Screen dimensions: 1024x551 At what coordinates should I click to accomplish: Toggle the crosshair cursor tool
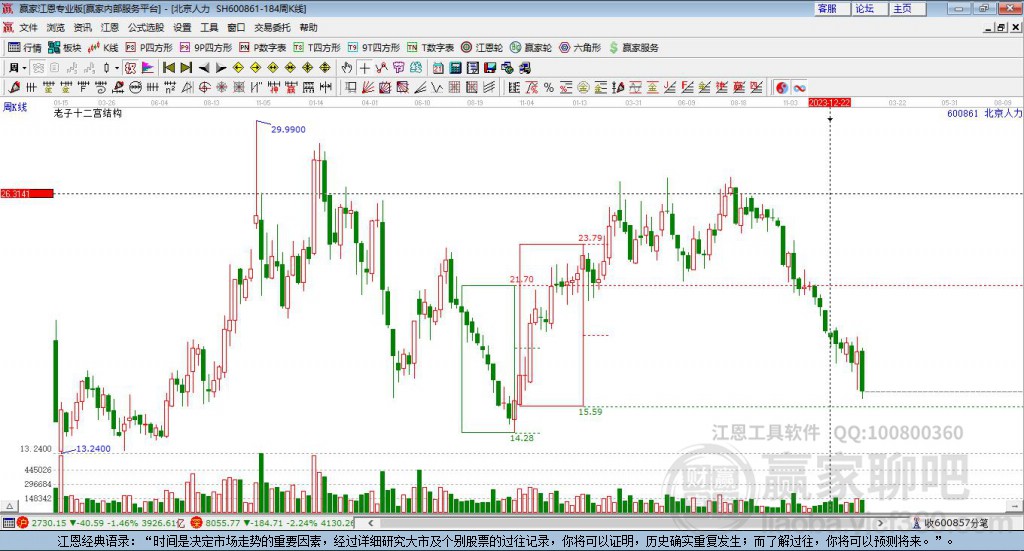(x=364, y=68)
